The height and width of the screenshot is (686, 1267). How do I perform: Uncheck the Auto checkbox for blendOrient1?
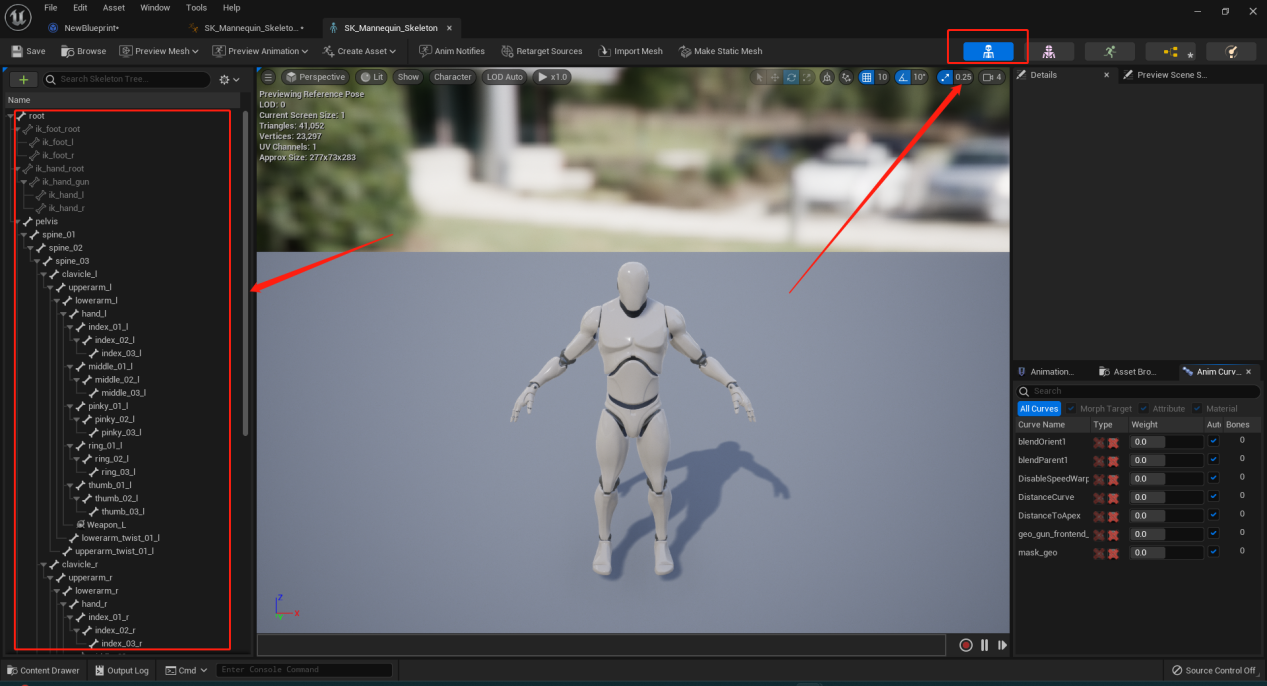[x=1213, y=441]
